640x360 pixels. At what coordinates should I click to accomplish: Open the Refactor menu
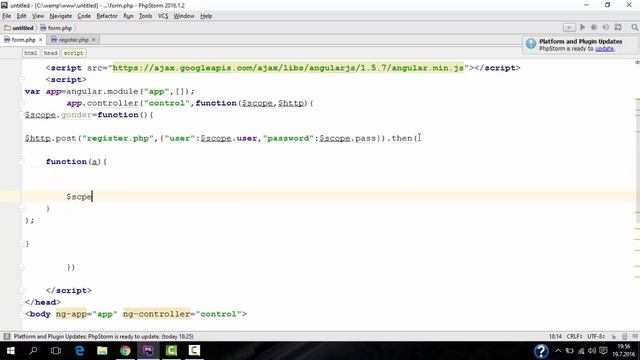pyautogui.click(x=107, y=16)
